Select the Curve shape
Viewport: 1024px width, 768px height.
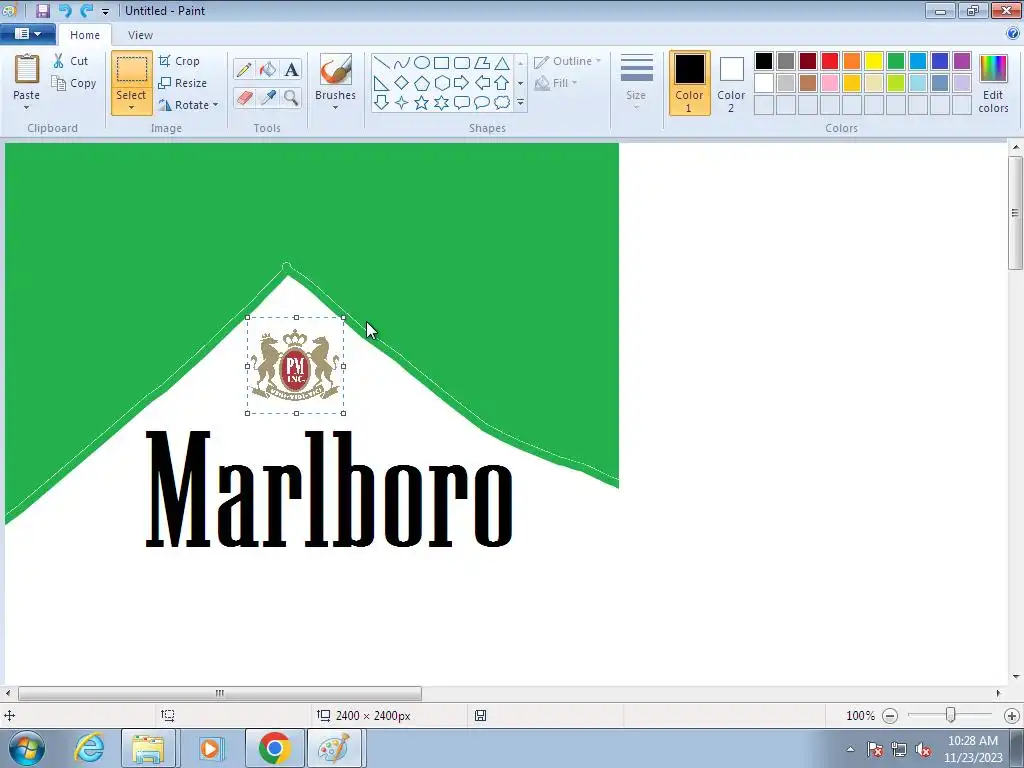pyautogui.click(x=402, y=63)
